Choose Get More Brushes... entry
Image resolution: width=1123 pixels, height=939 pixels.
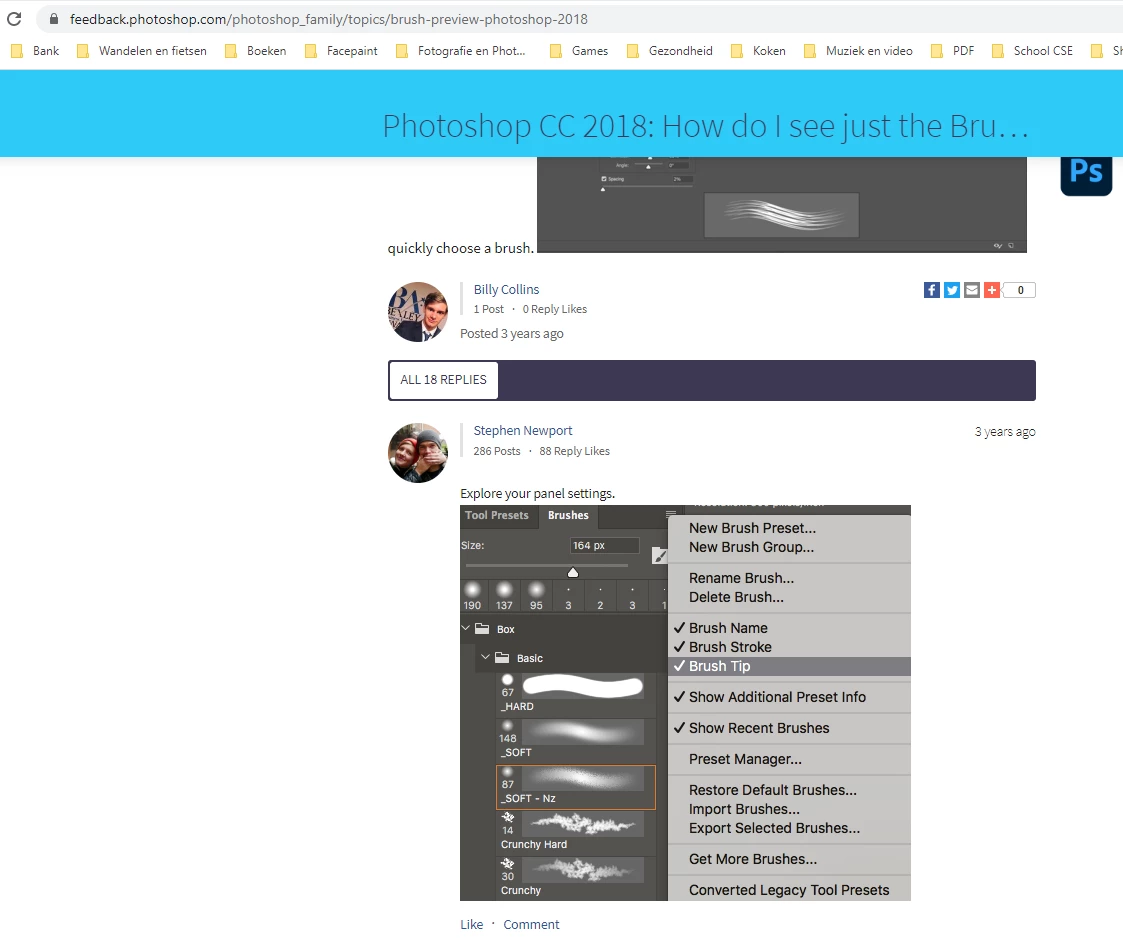click(753, 859)
